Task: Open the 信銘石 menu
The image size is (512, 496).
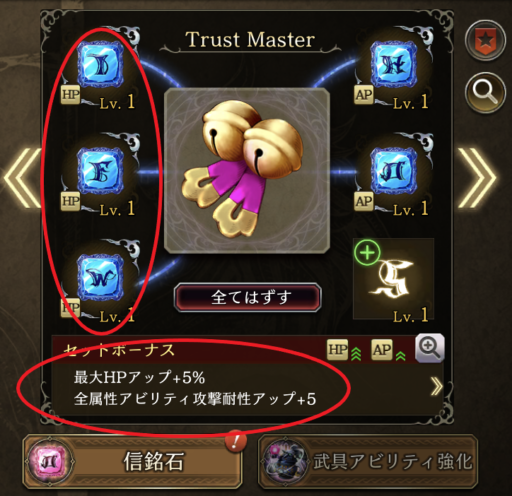Action: (x=132, y=462)
